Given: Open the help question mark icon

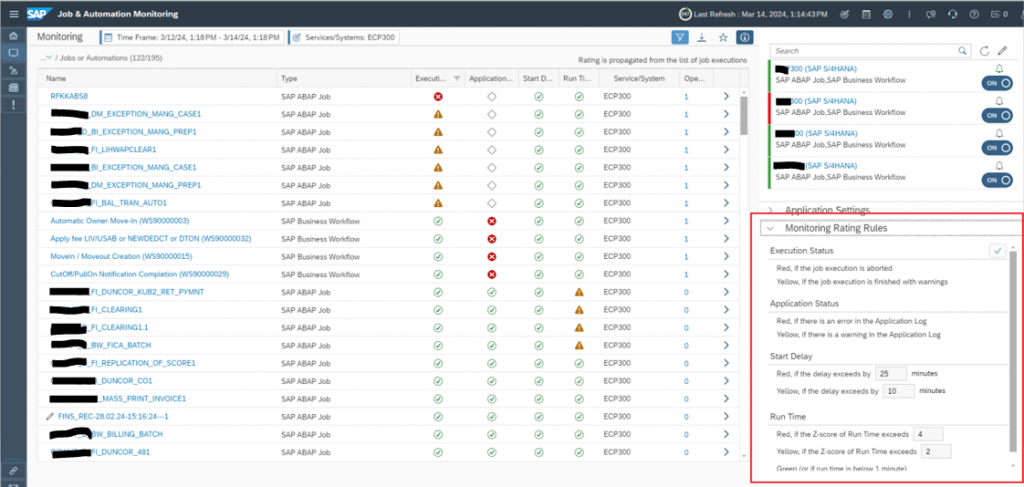Looking at the screenshot, I should [974, 14].
